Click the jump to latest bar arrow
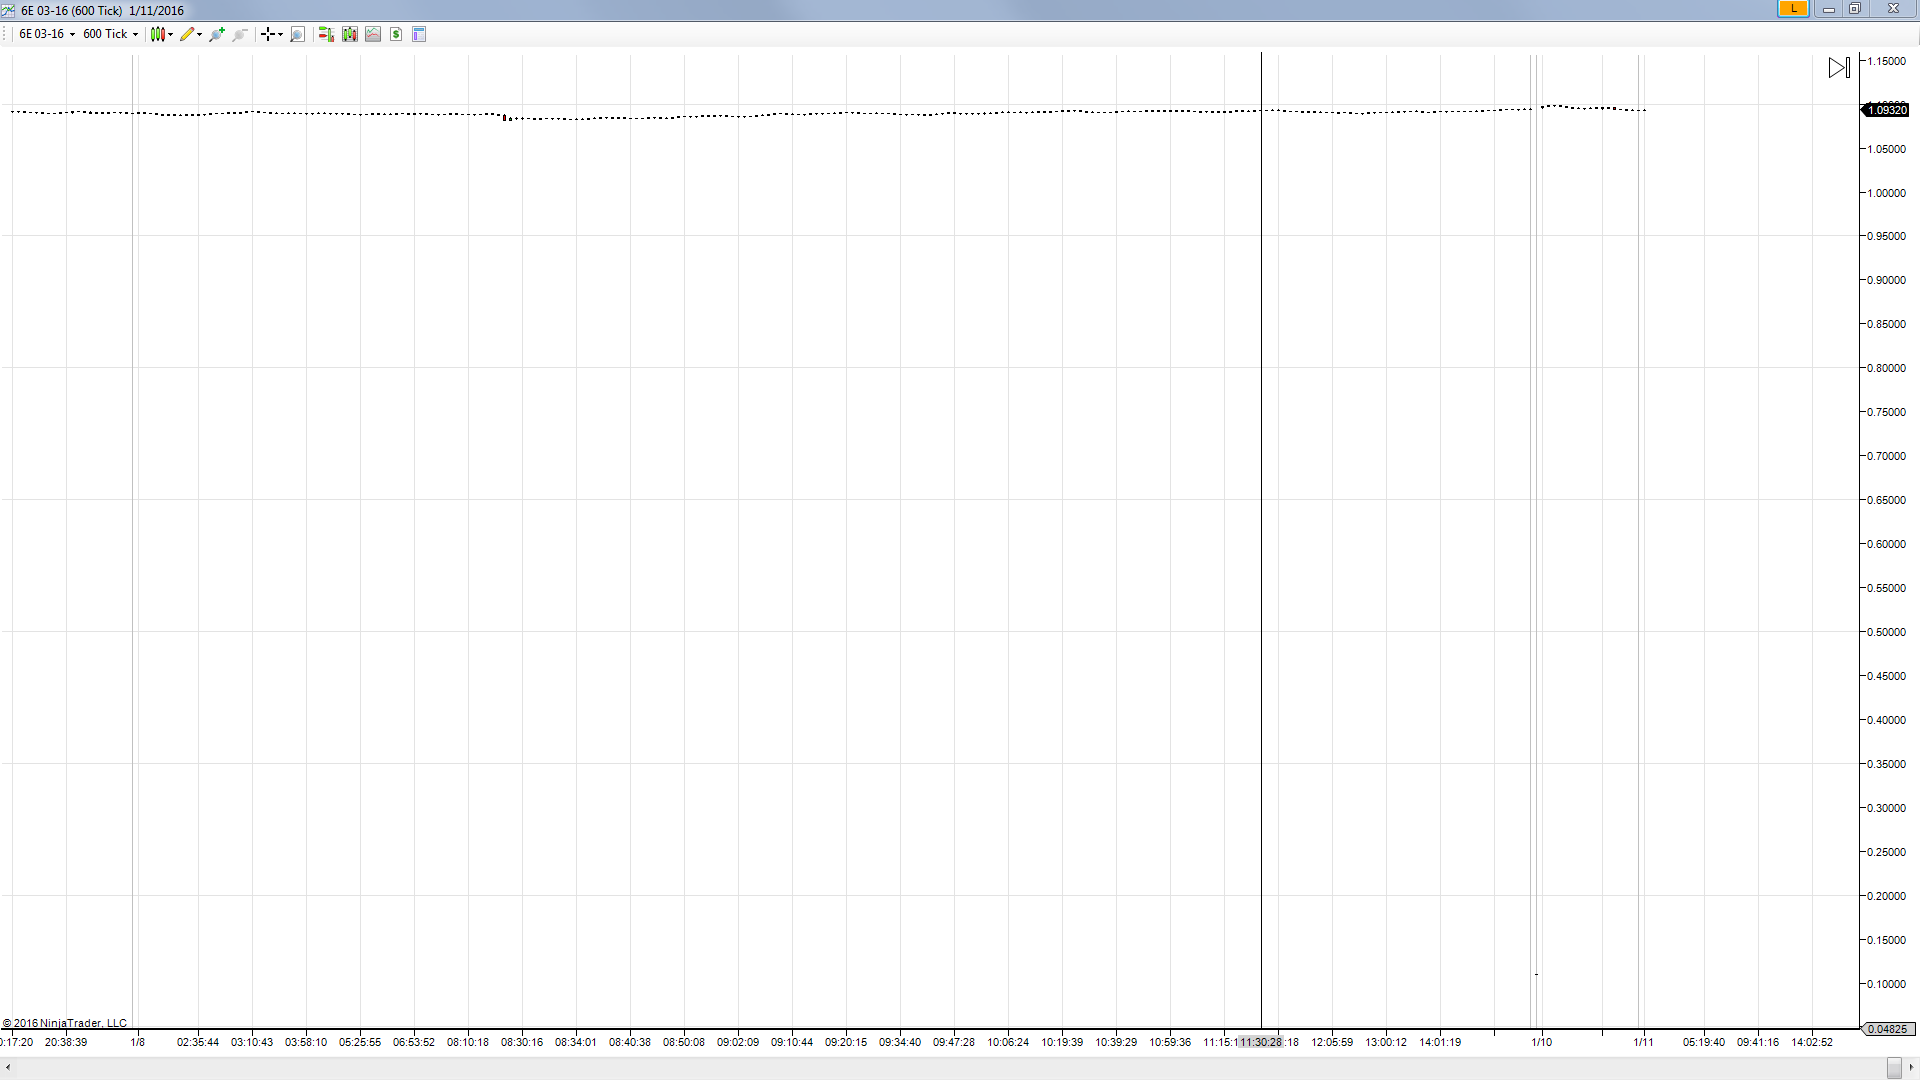The image size is (1920, 1080). point(1839,67)
